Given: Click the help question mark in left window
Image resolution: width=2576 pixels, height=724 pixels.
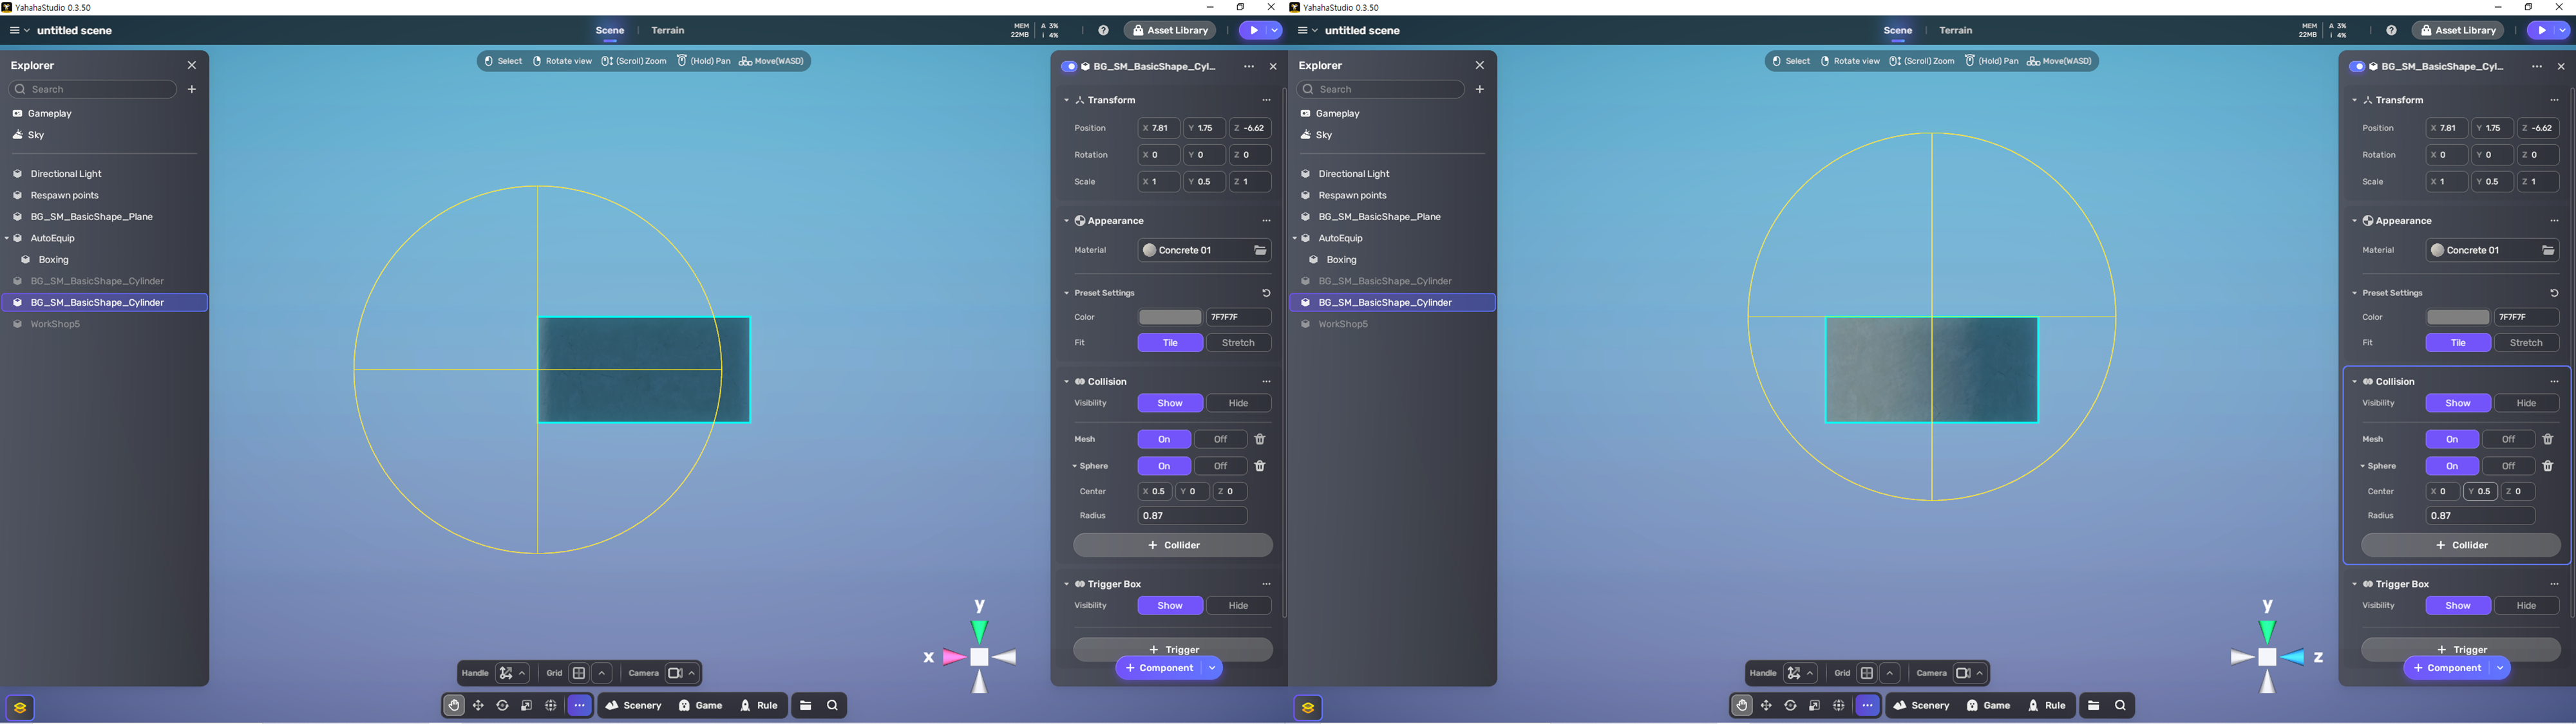Looking at the screenshot, I should [x=1103, y=31].
